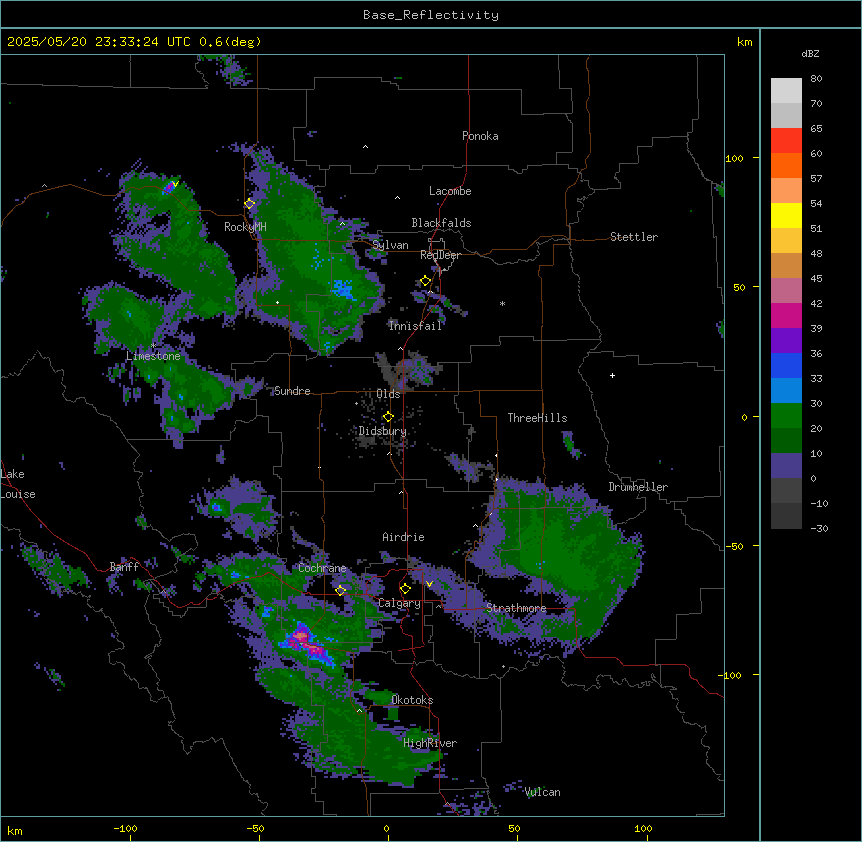Image resolution: width=862 pixels, height=842 pixels.
Task: Click the Airdrie label
Action: 404,537
